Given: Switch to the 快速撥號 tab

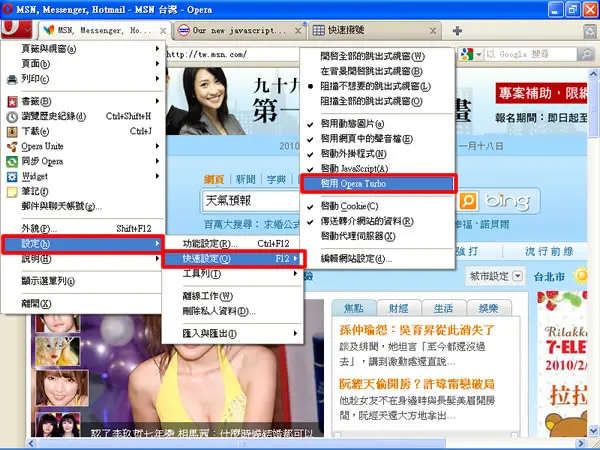Looking at the screenshot, I should coord(374,30).
